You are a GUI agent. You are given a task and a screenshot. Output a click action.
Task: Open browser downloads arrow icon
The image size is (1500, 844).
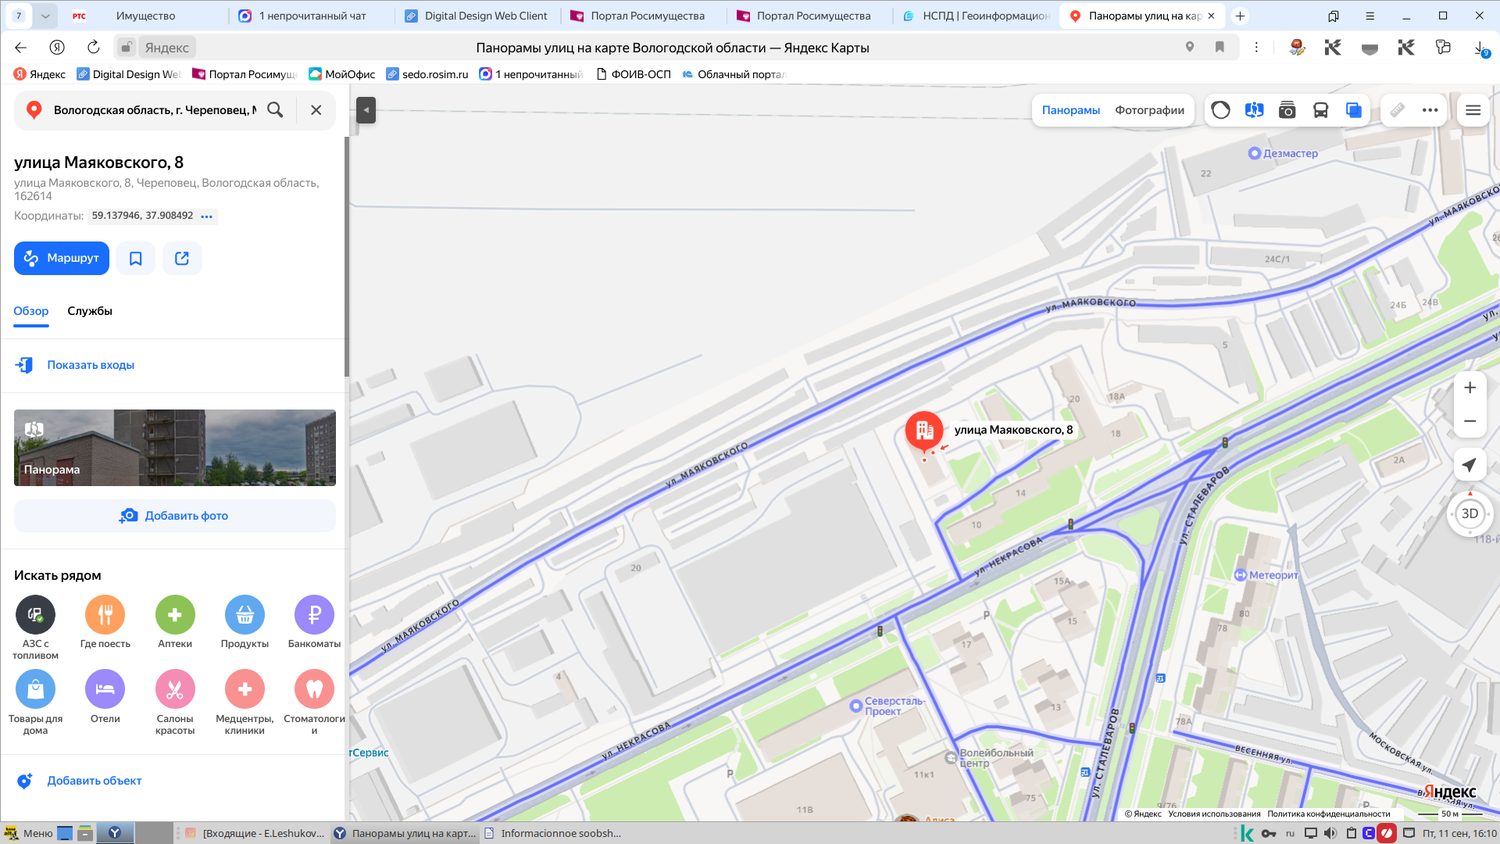pos(1481,48)
